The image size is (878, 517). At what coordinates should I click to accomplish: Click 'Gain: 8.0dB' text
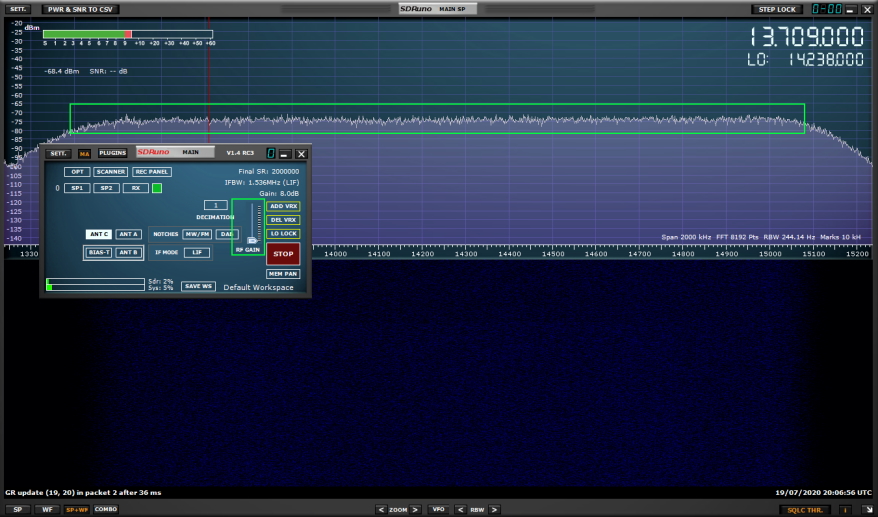(279, 194)
